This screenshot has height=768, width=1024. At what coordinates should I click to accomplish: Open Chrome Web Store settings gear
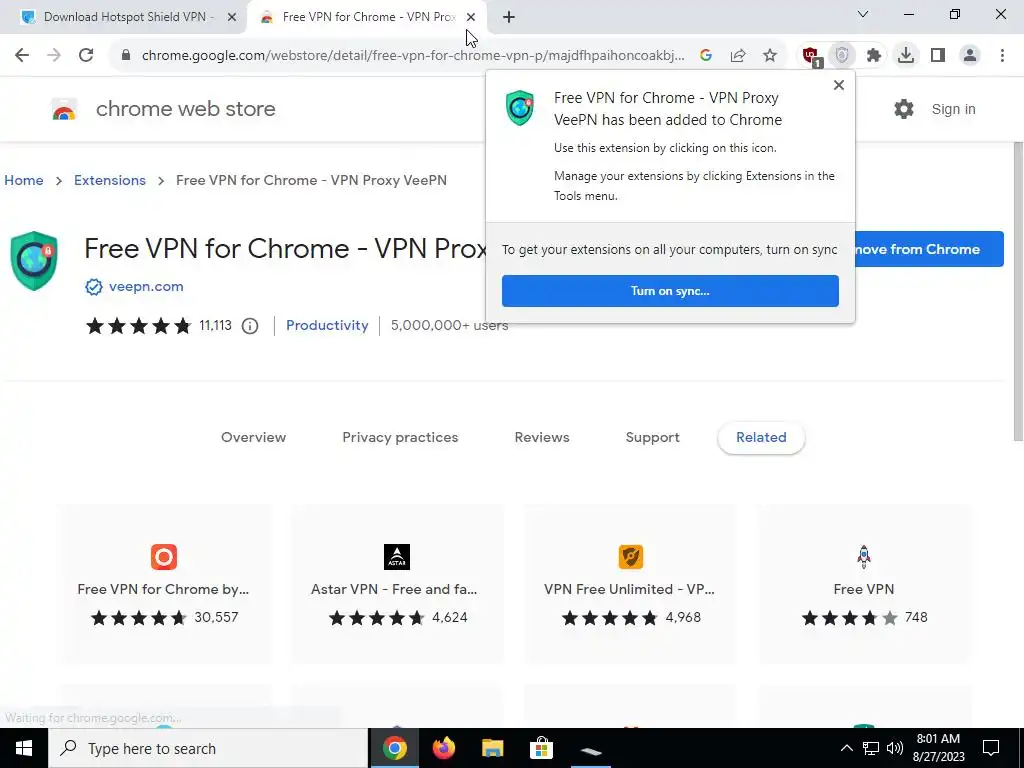click(904, 109)
